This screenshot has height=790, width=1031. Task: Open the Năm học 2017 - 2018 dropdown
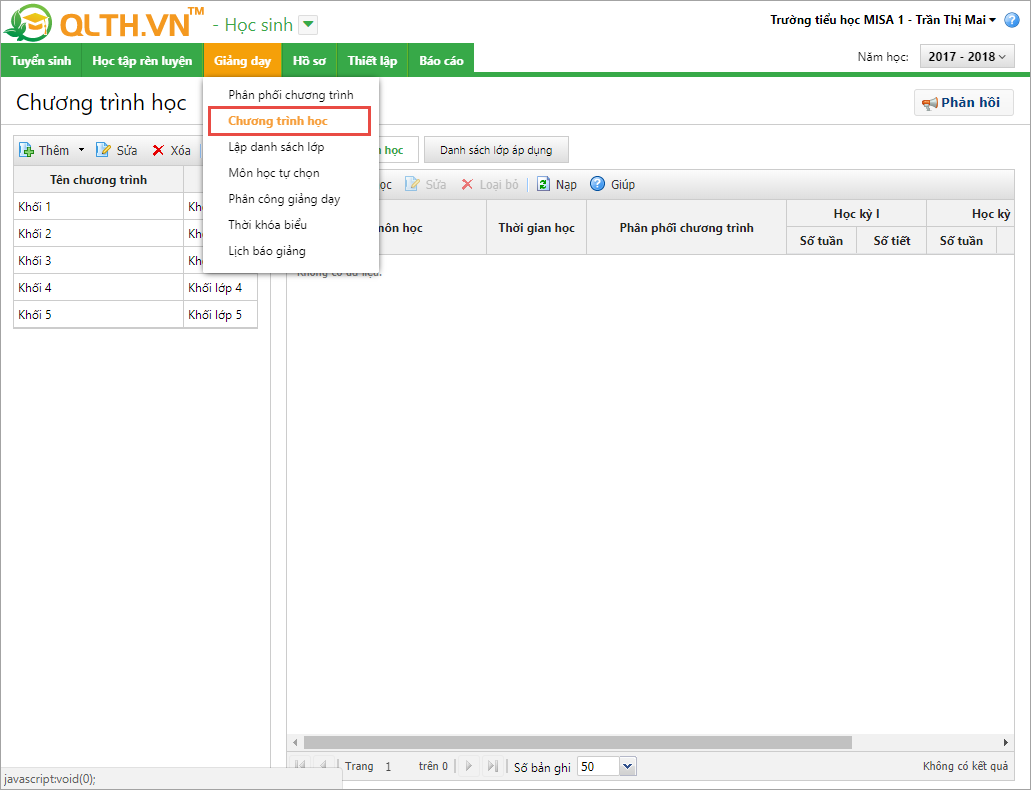point(967,57)
